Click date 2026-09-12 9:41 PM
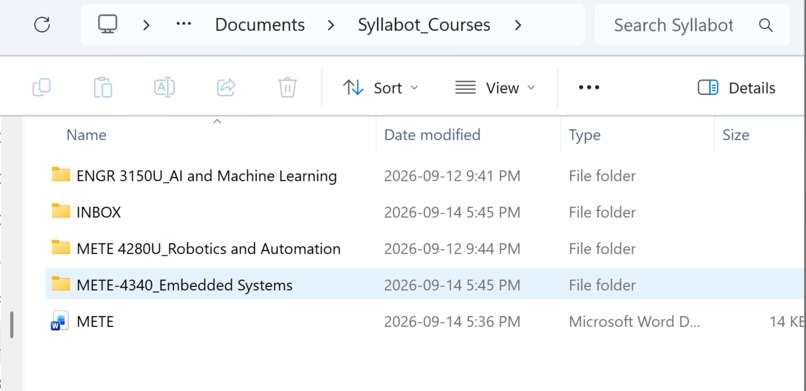The width and height of the screenshot is (806, 391). tap(452, 176)
